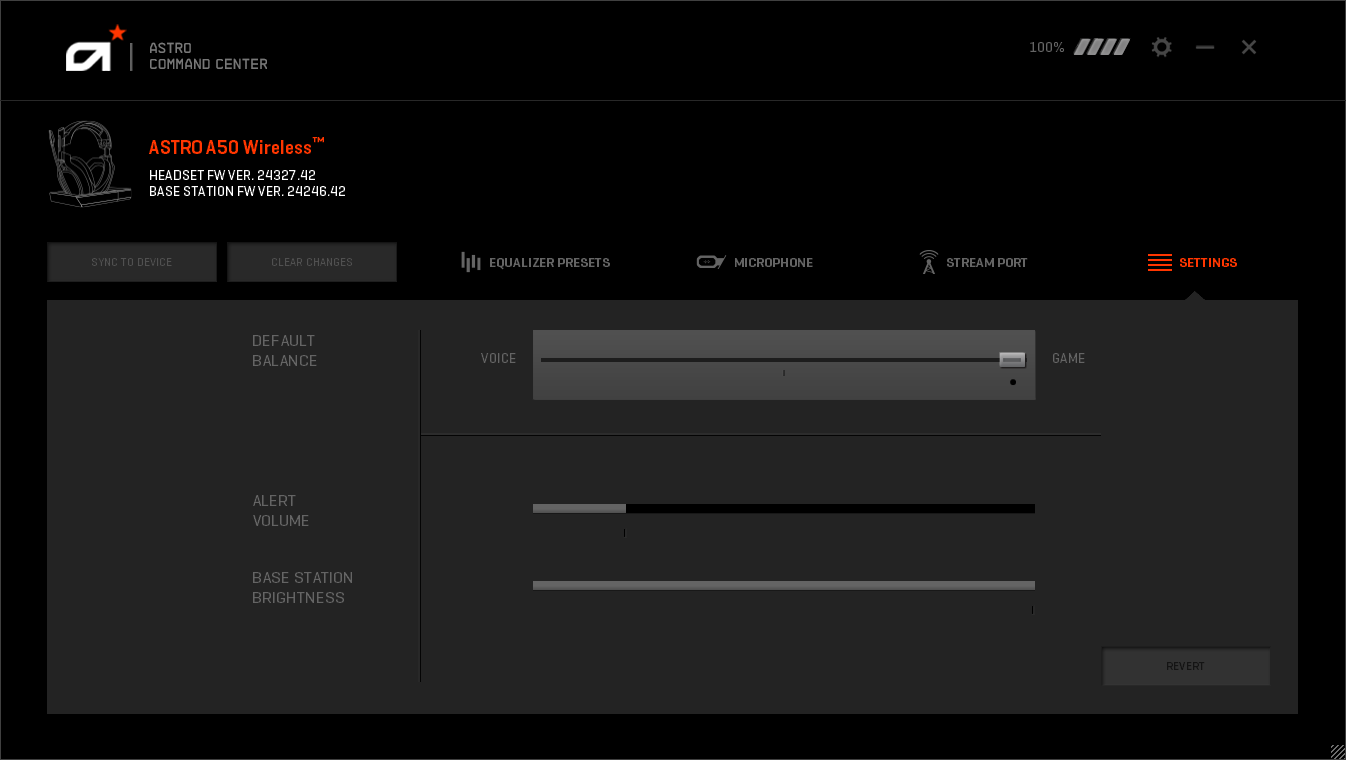Click ASTRO A50 Wireless device name
The width and height of the screenshot is (1346, 760).
(237, 147)
